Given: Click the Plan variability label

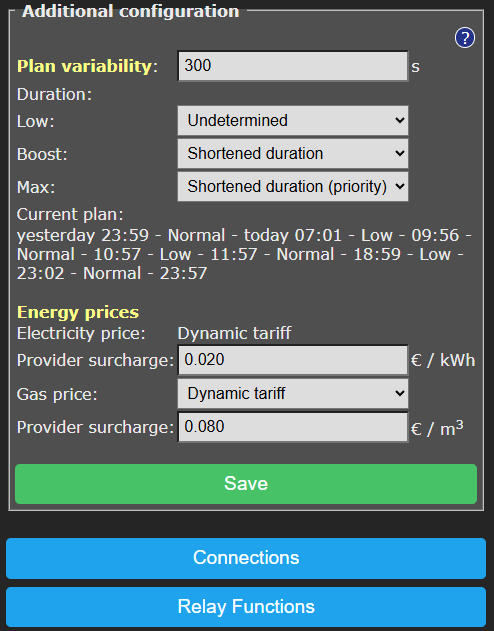Looking at the screenshot, I should pos(87,66).
